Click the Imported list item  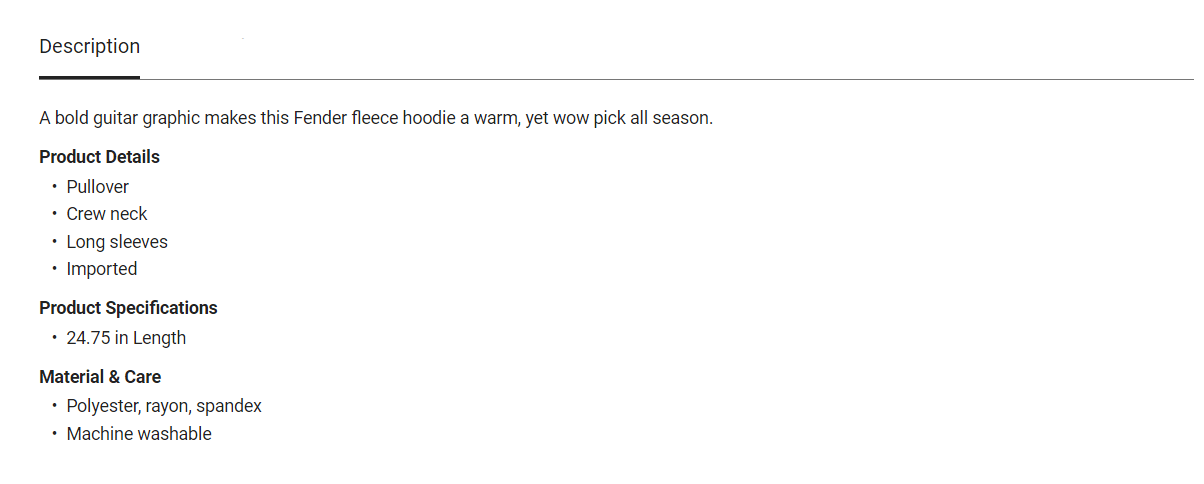click(101, 269)
